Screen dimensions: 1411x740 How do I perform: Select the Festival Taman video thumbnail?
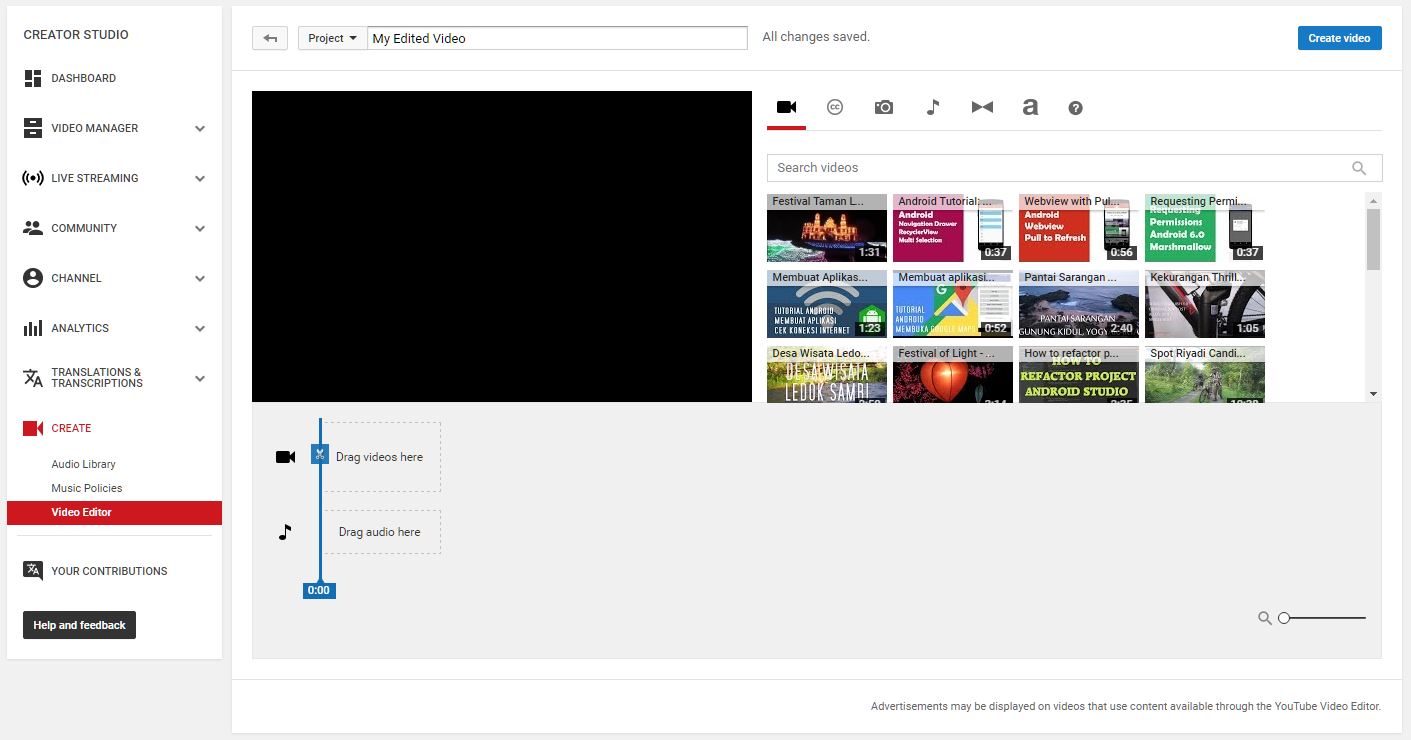[826, 228]
